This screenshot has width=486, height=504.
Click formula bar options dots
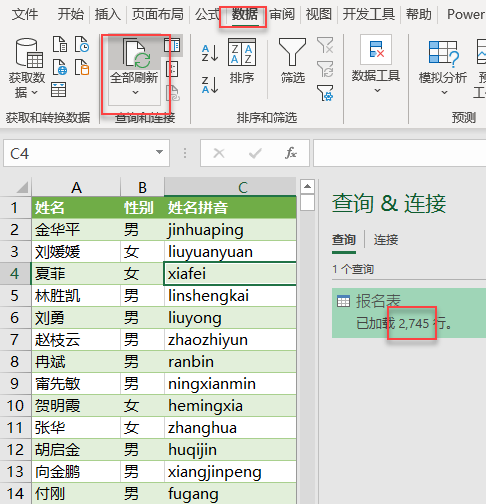point(185,153)
